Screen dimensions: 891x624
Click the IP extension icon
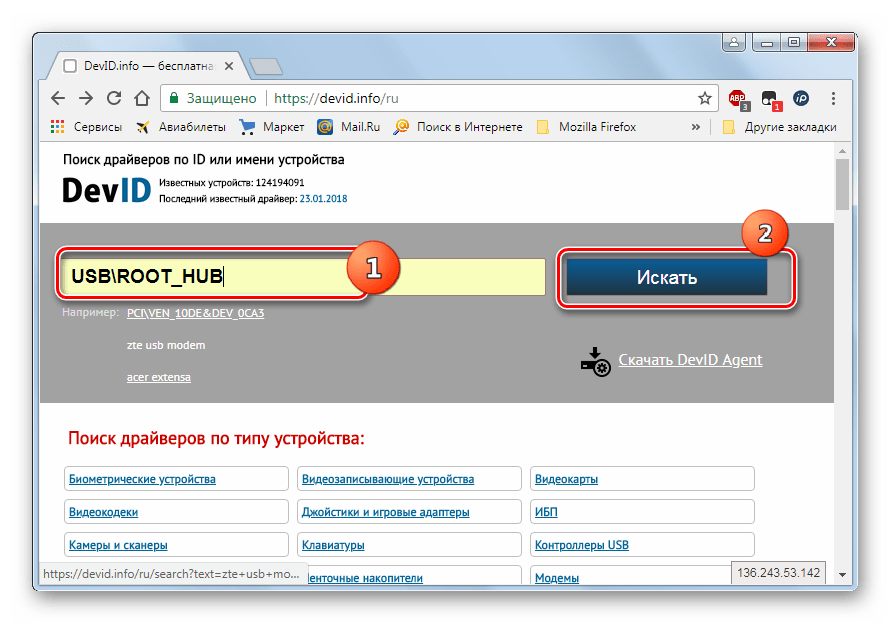pos(801,99)
